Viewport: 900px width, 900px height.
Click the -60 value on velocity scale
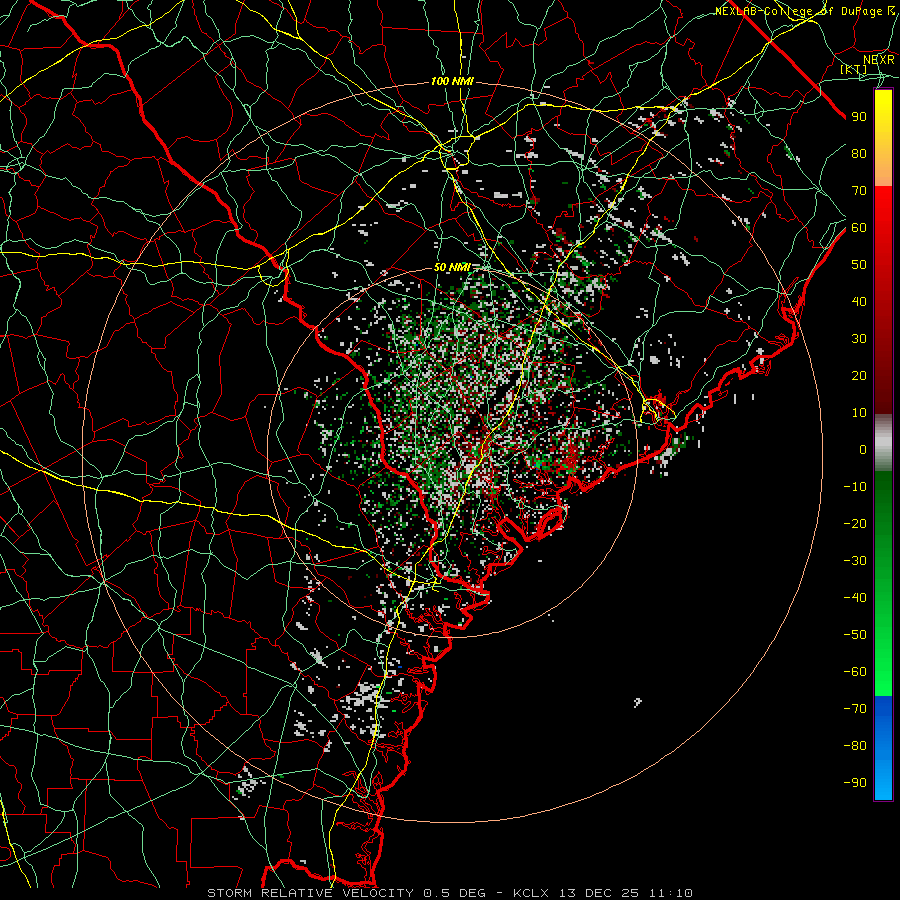point(855,672)
